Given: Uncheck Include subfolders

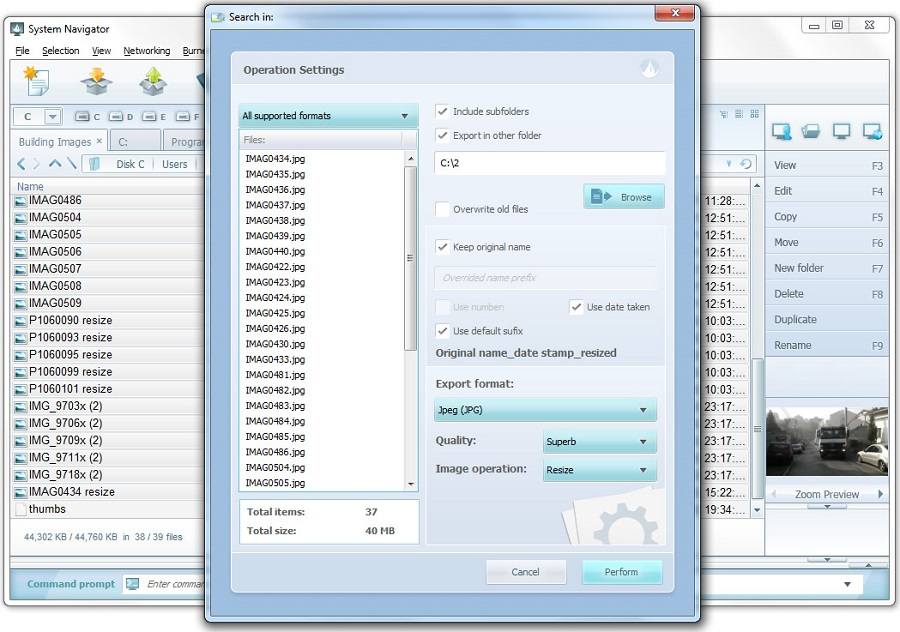Looking at the screenshot, I should point(440,111).
